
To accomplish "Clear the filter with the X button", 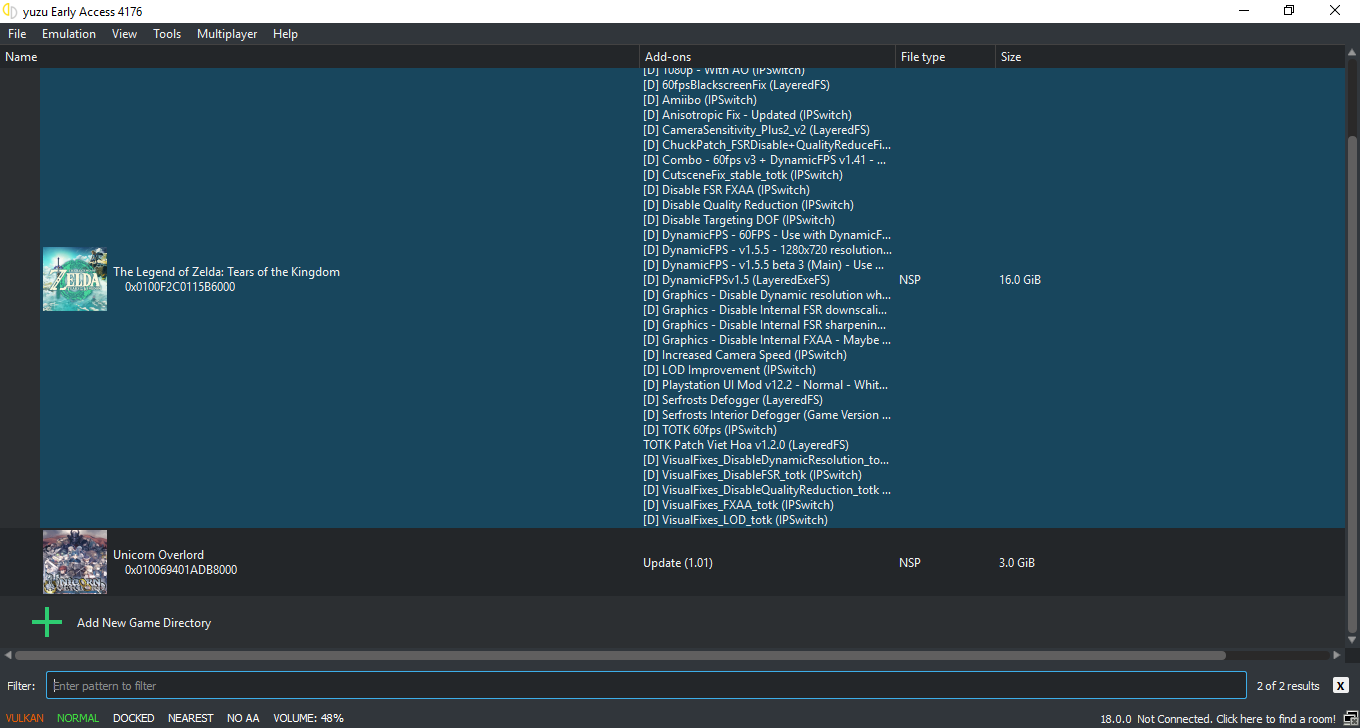I will (1341, 685).
